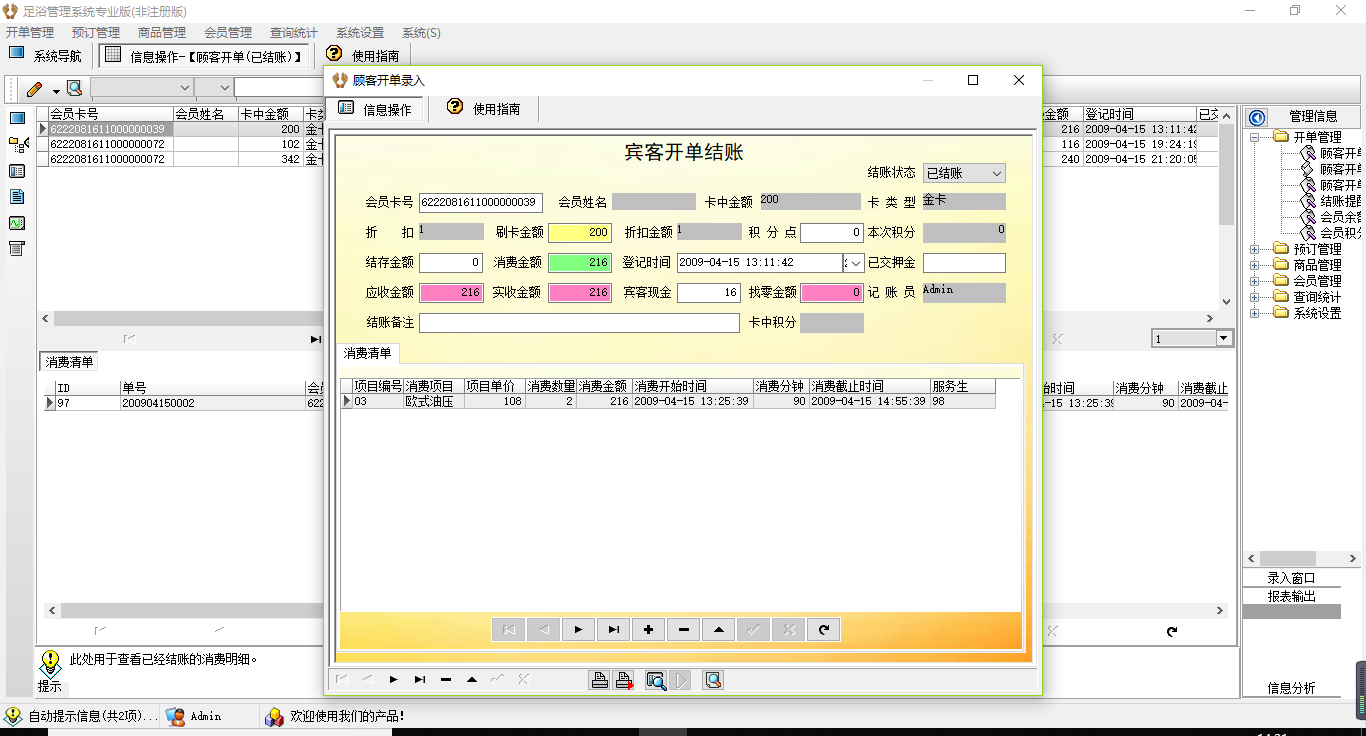The height and width of the screenshot is (736, 1366).
Task: Click the folder tree icon in left sidebar
Action: pyautogui.click(x=17, y=145)
